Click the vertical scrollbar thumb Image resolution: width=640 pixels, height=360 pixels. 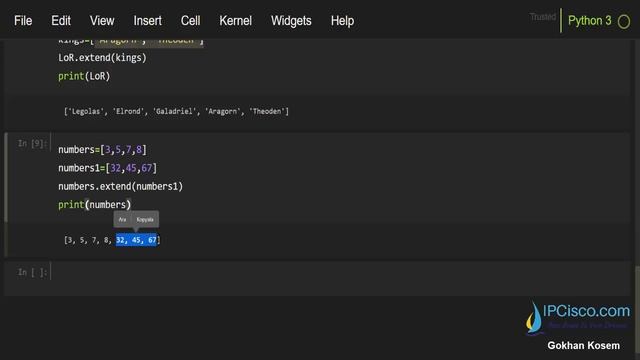pyautogui.click(x=637, y=308)
